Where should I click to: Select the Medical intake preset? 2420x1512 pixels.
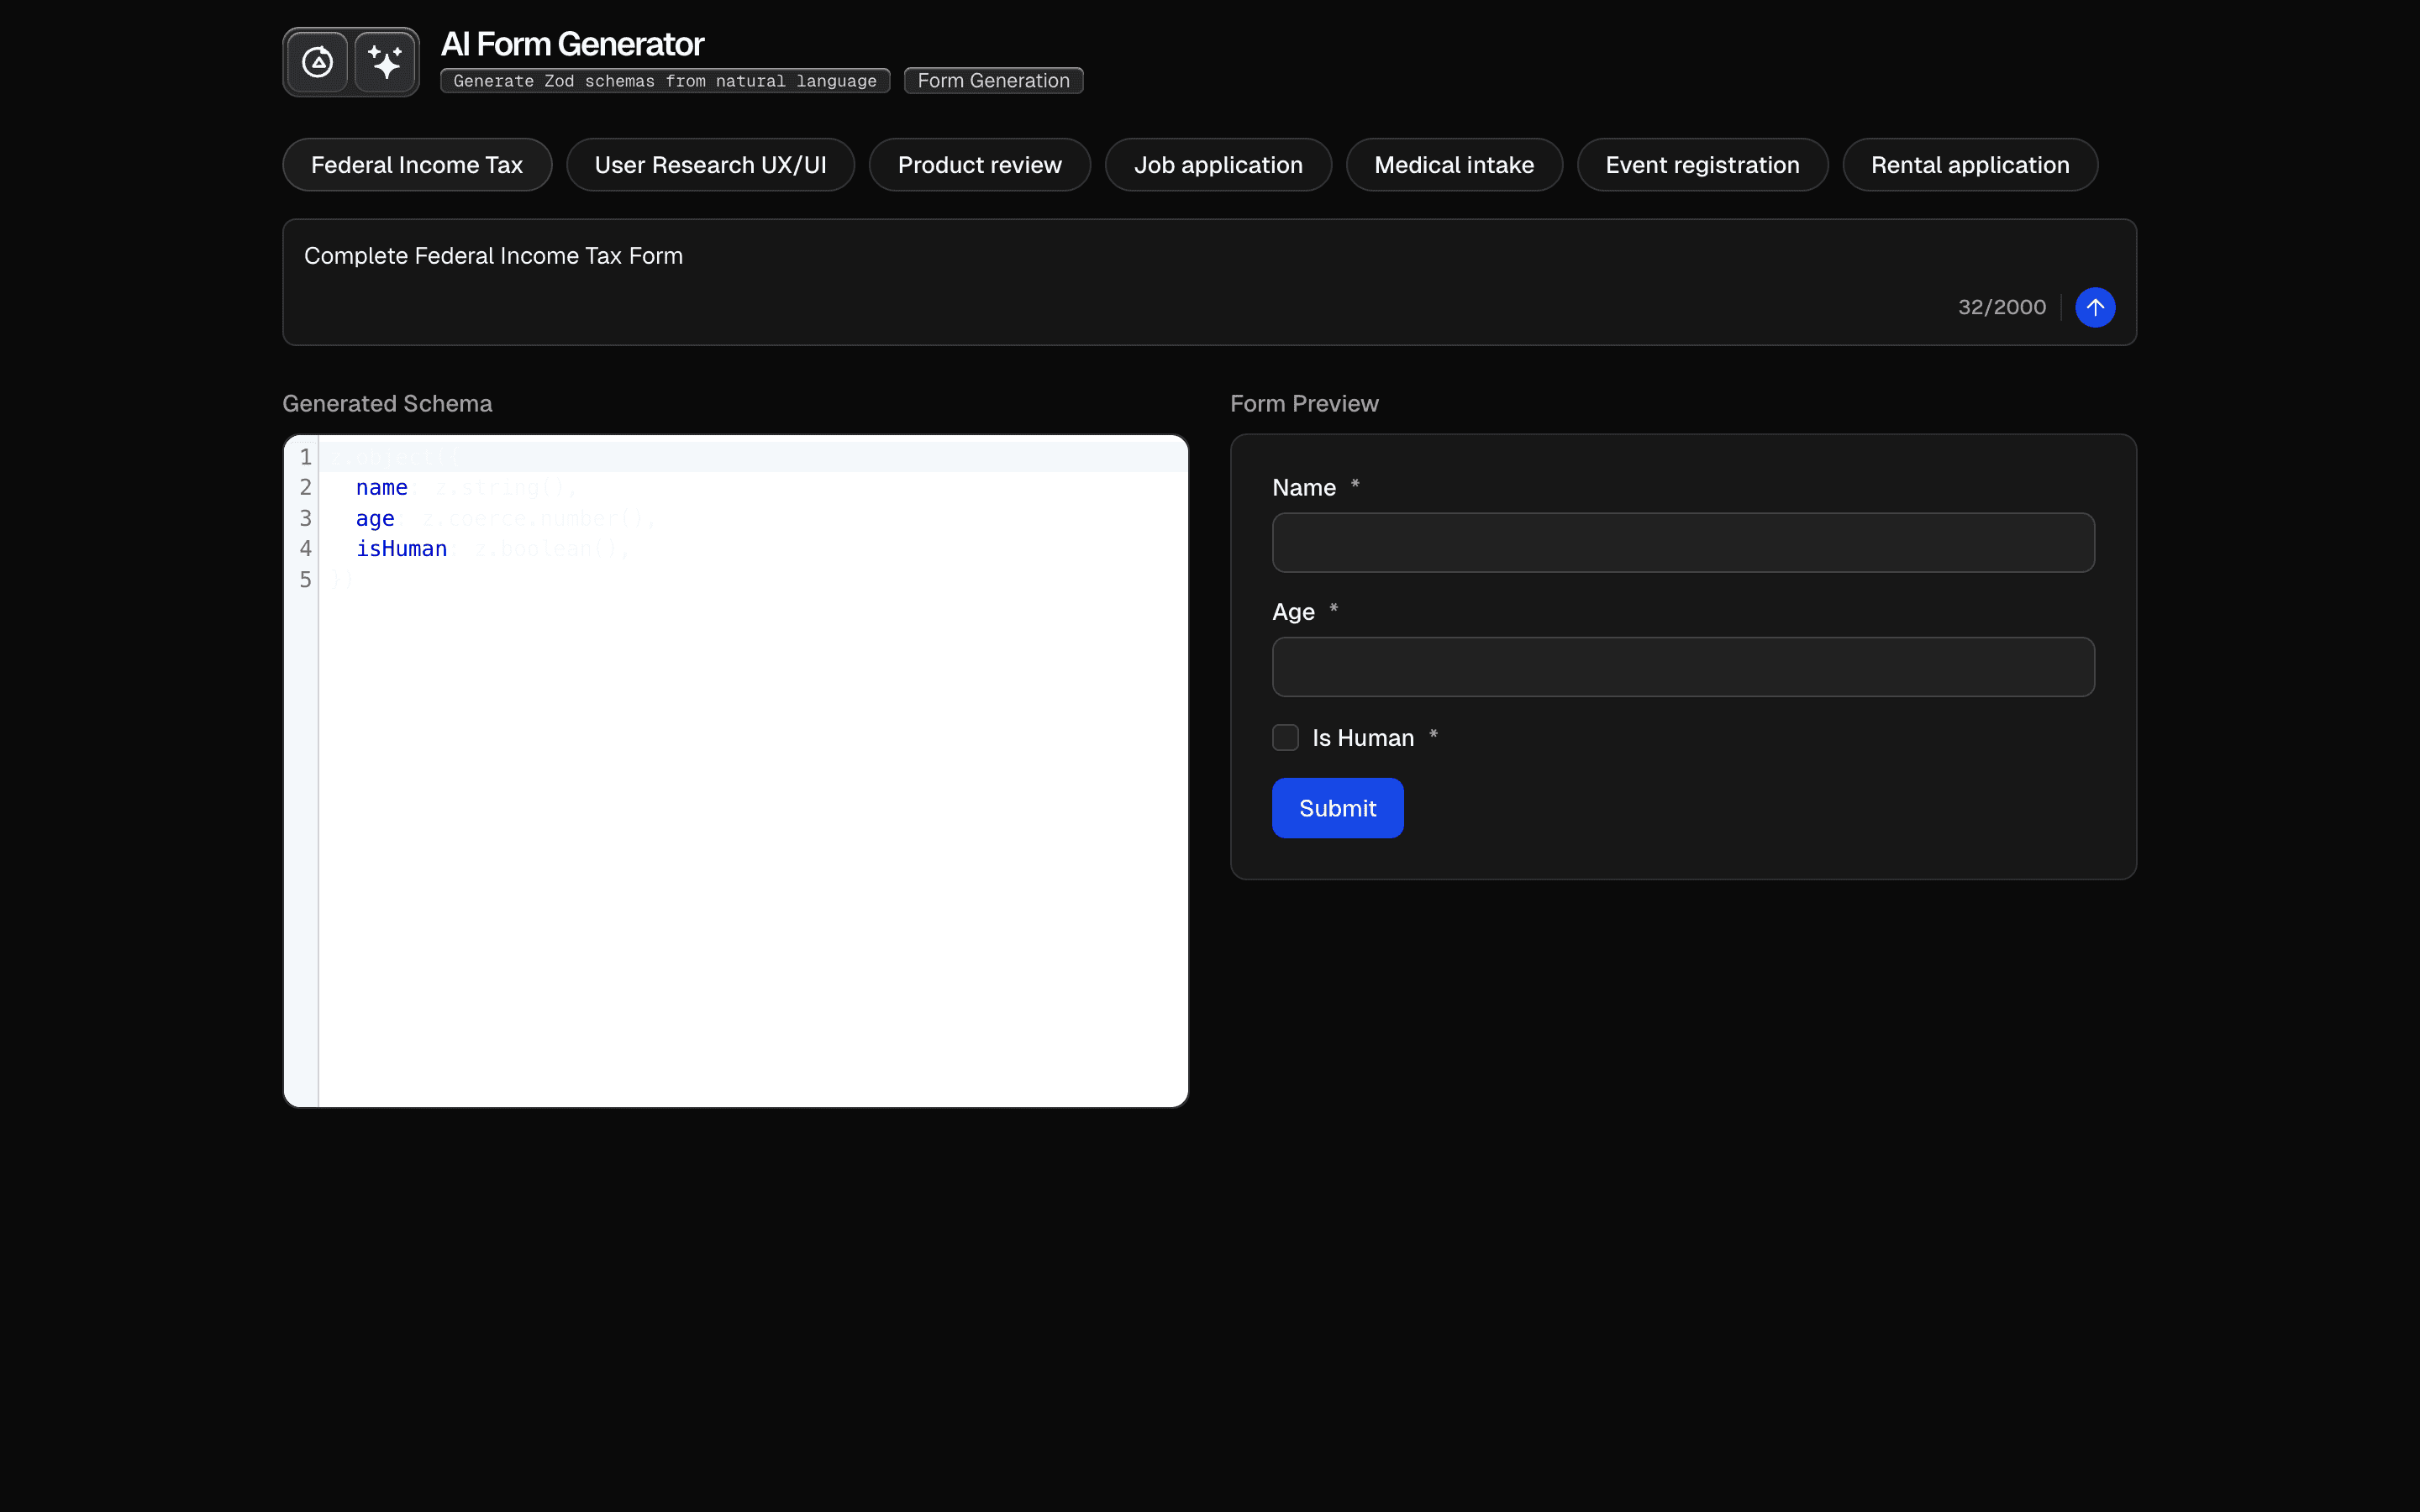(x=1453, y=164)
